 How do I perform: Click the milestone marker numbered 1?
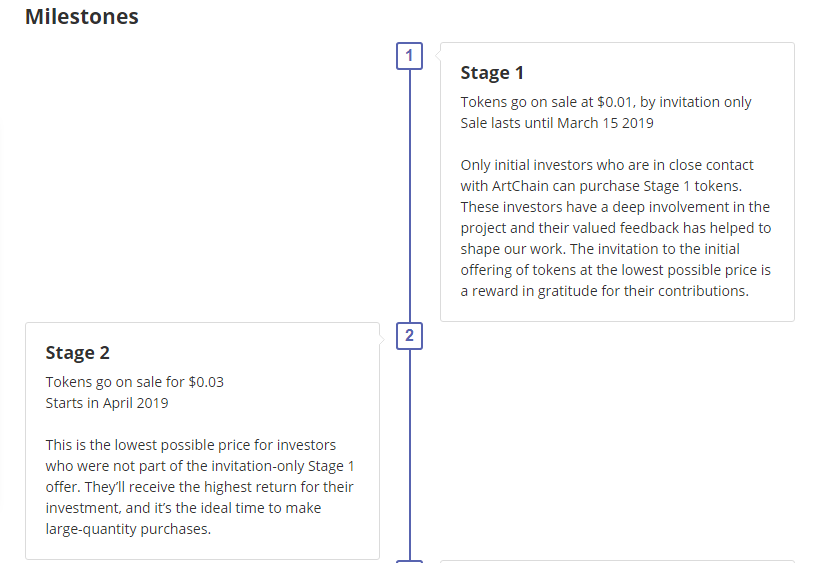click(x=409, y=56)
